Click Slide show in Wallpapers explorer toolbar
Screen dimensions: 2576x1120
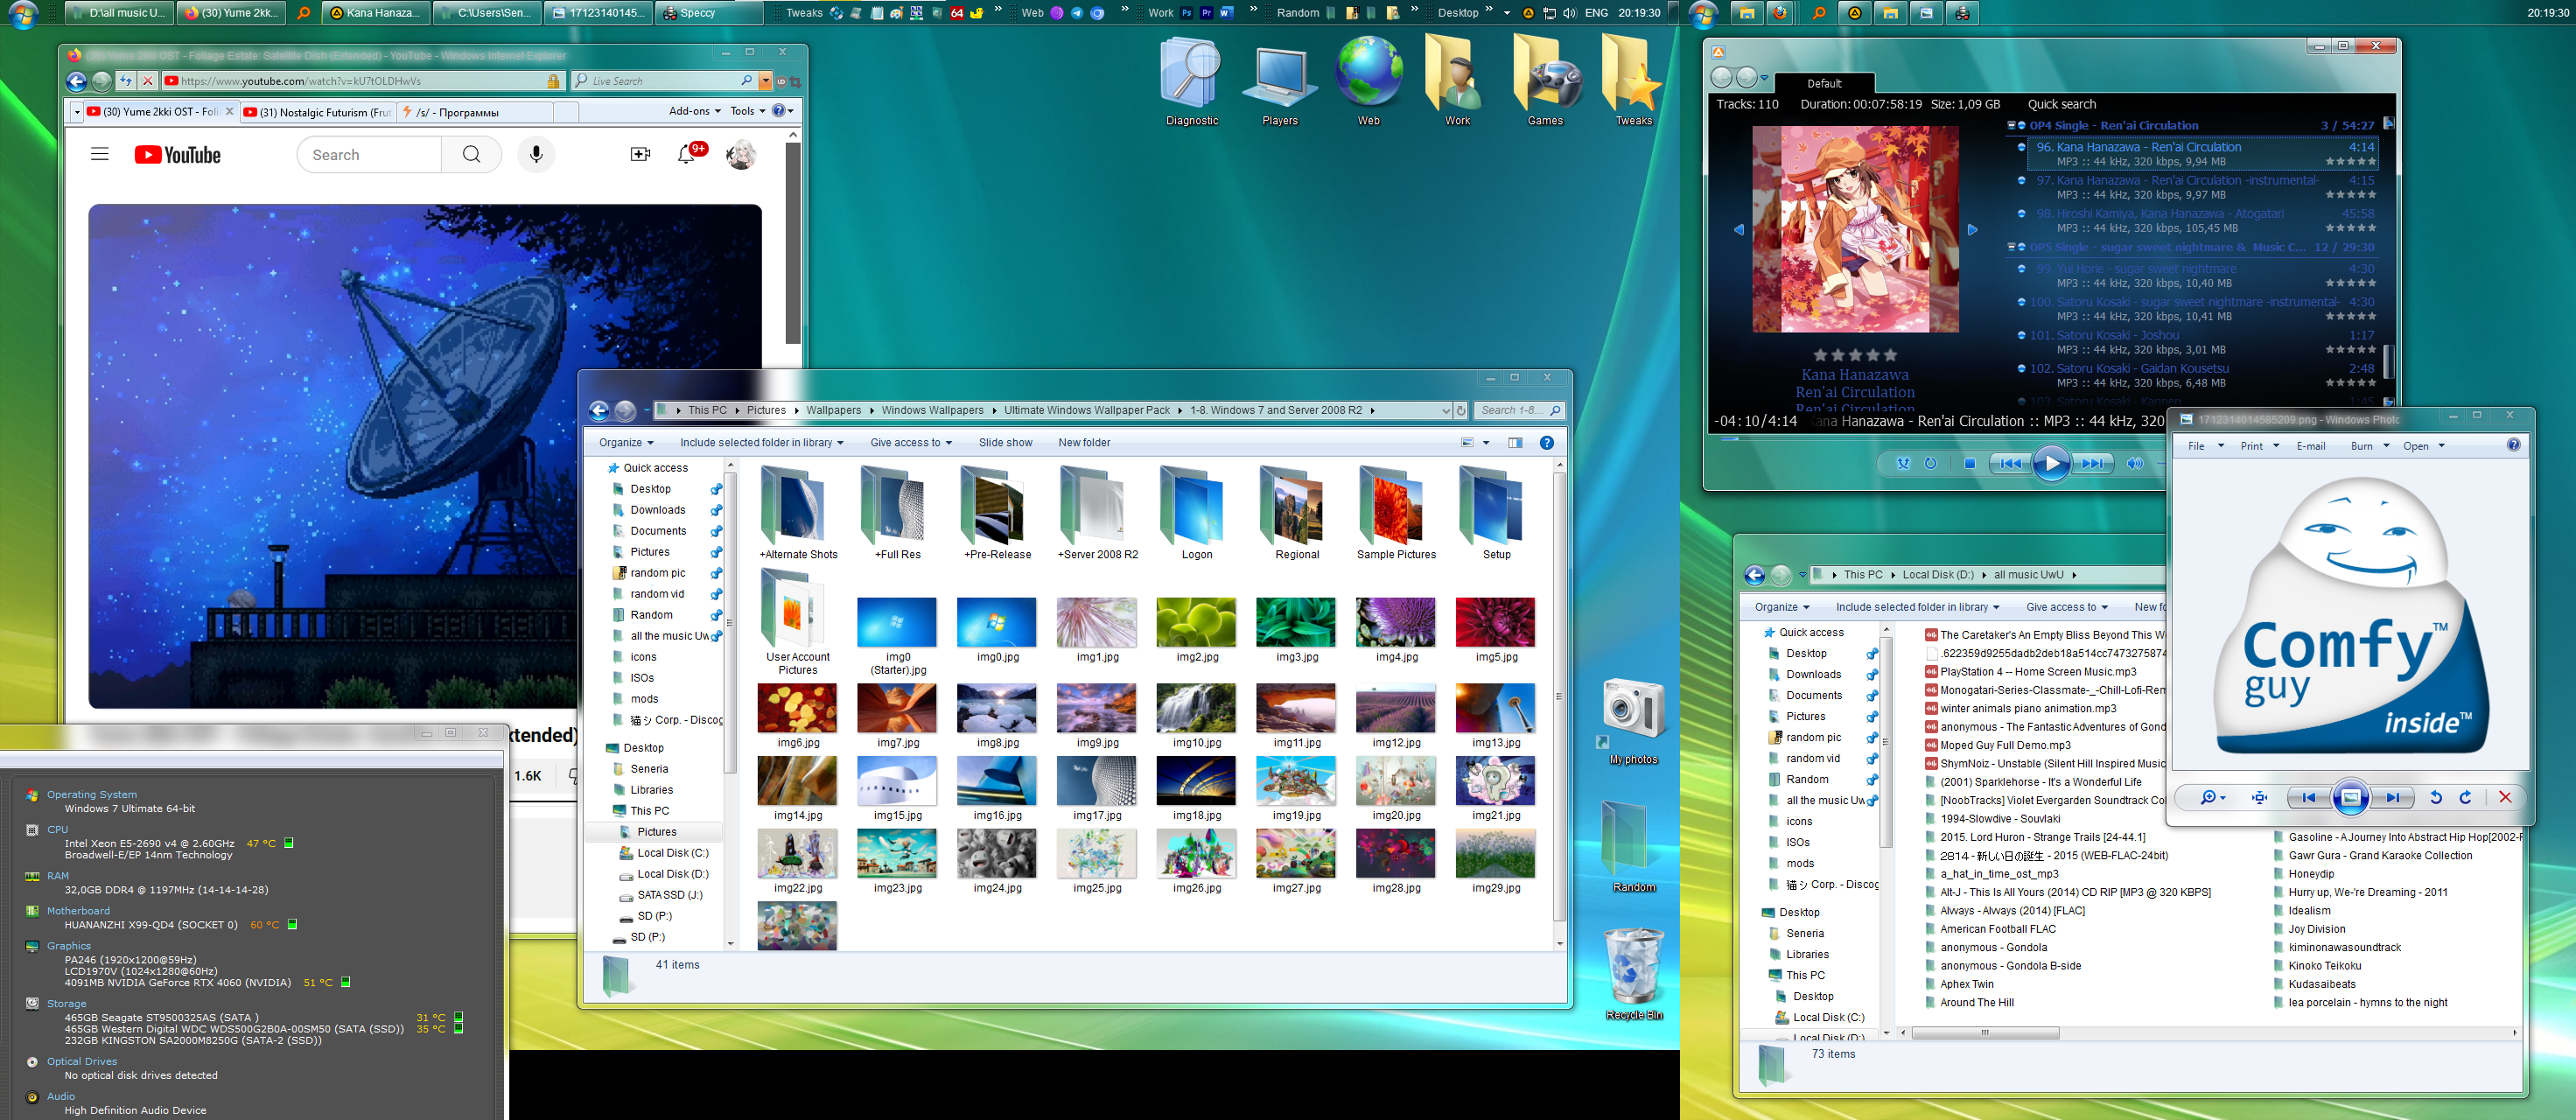point(1005,442)
